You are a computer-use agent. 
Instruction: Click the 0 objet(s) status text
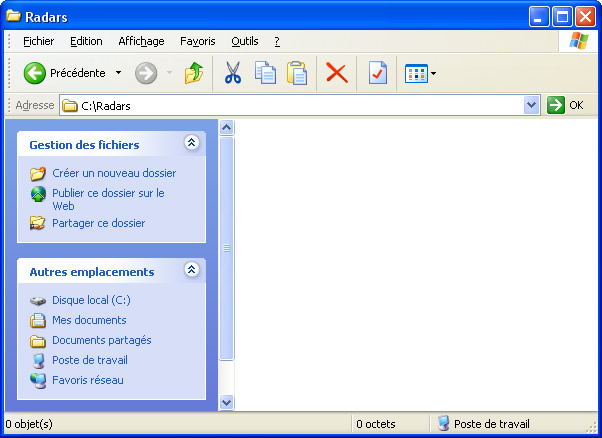pos(29,424)
